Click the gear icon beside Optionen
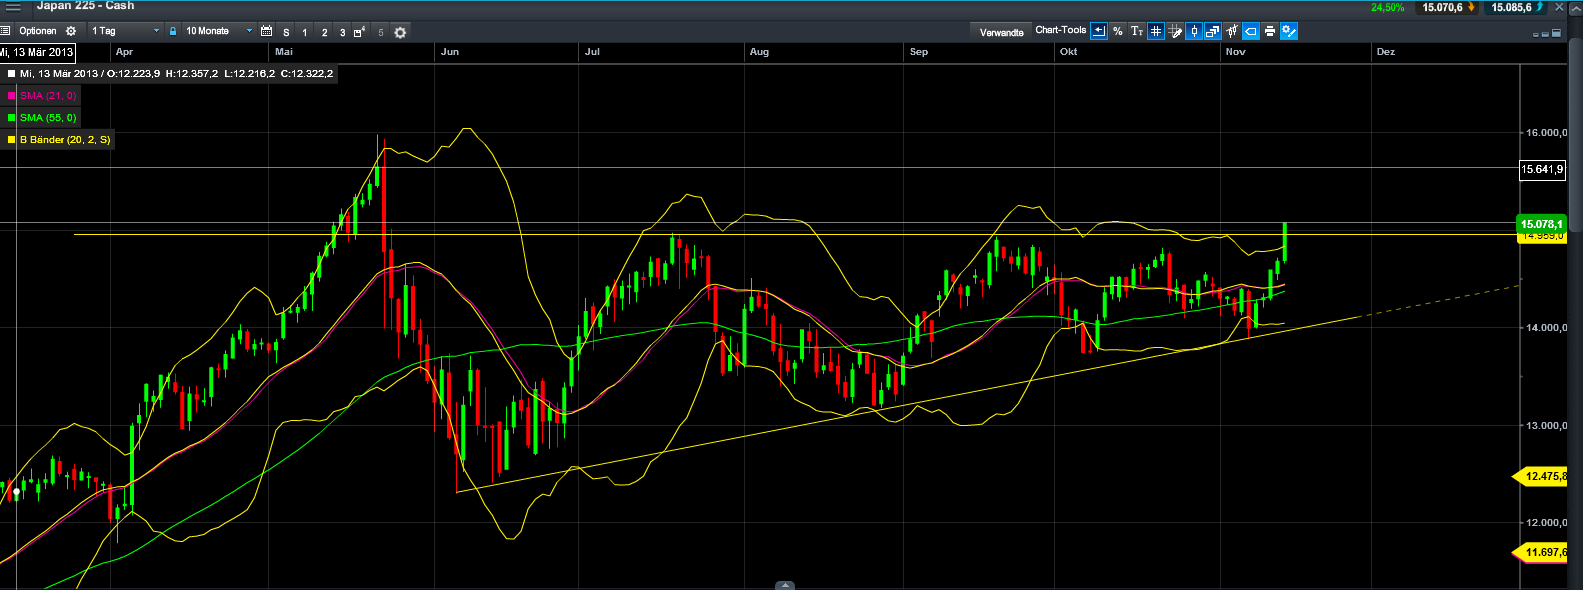The width and height of the screenshot is (1583, 590). (71, 31)
